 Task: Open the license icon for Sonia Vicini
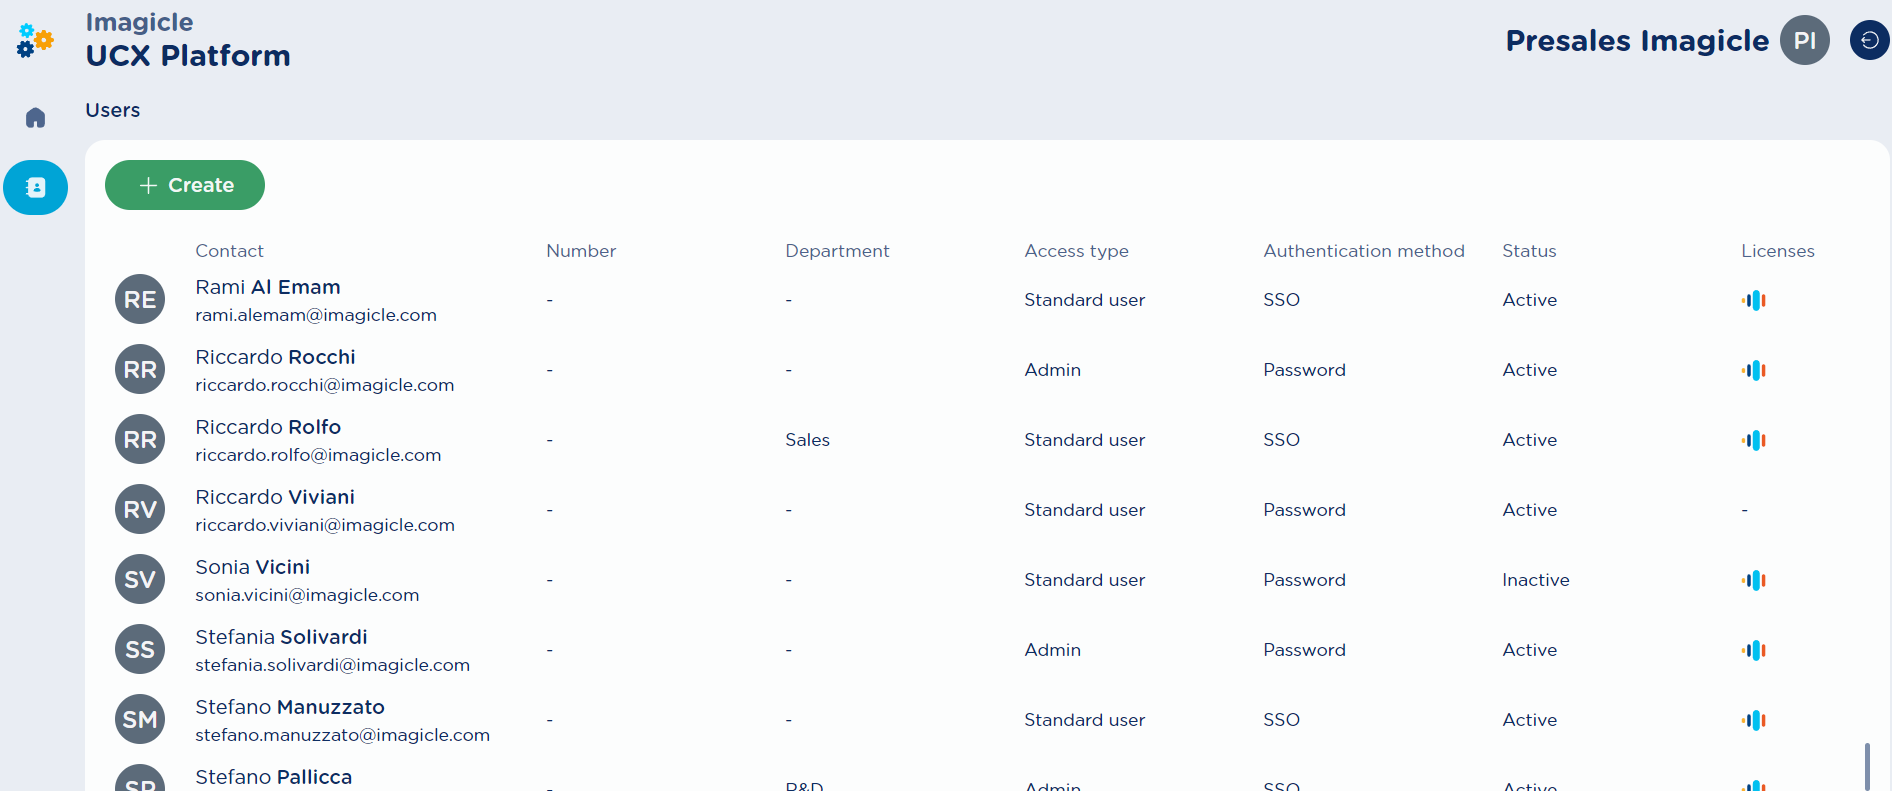pyautogui.click(x=1754, y=580)
